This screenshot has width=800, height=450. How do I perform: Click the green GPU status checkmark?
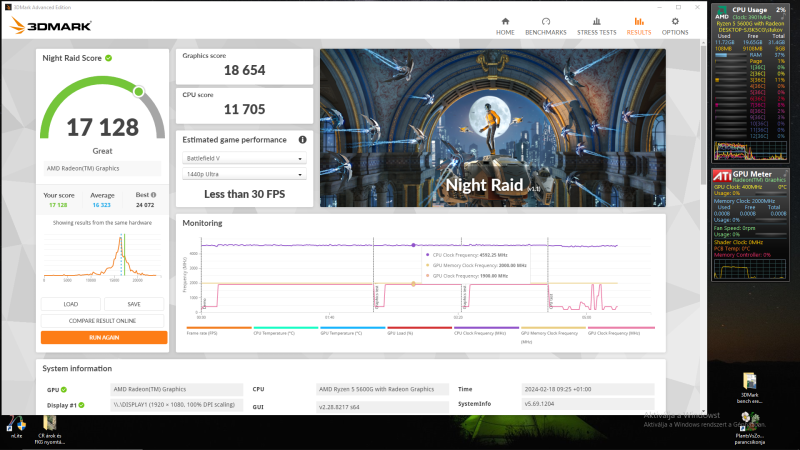pyautogui.click(x=64, y=389)
